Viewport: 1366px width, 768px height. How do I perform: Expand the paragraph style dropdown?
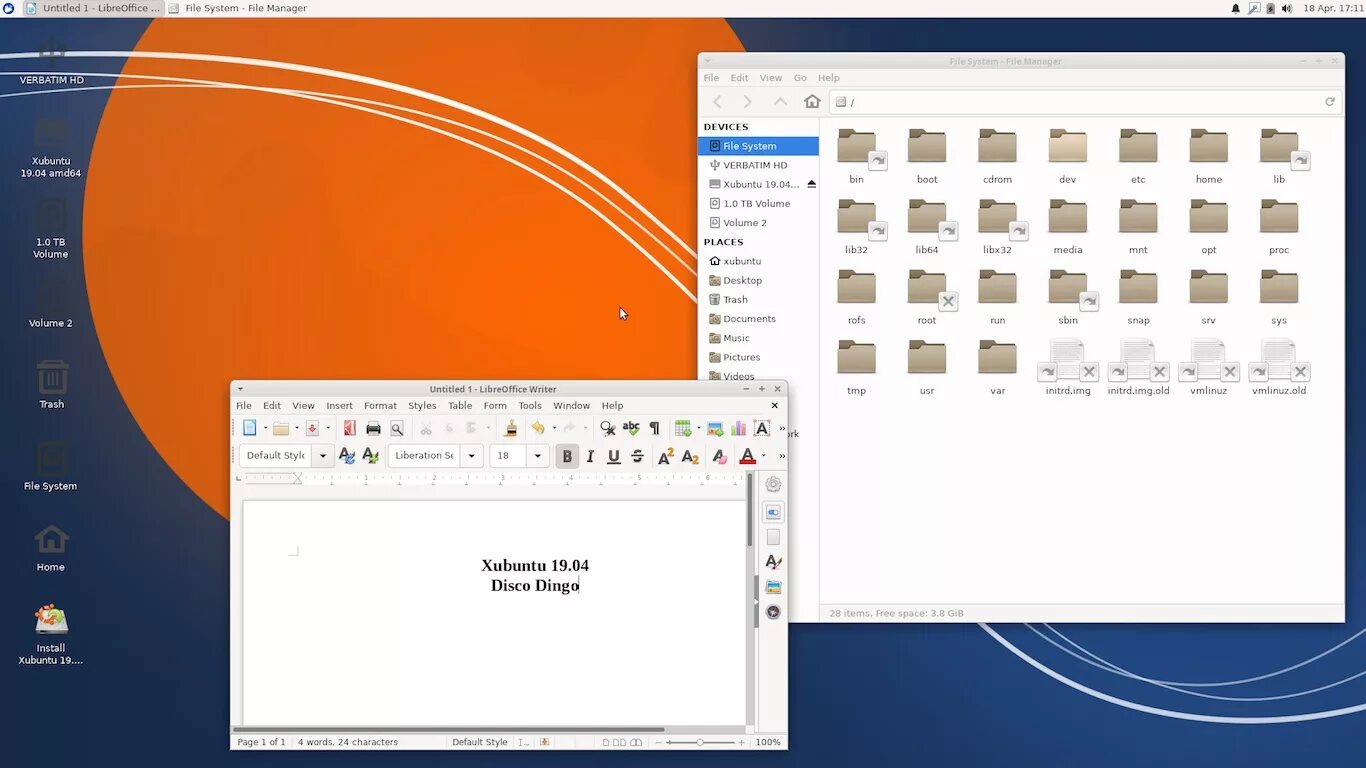point(322,456)
